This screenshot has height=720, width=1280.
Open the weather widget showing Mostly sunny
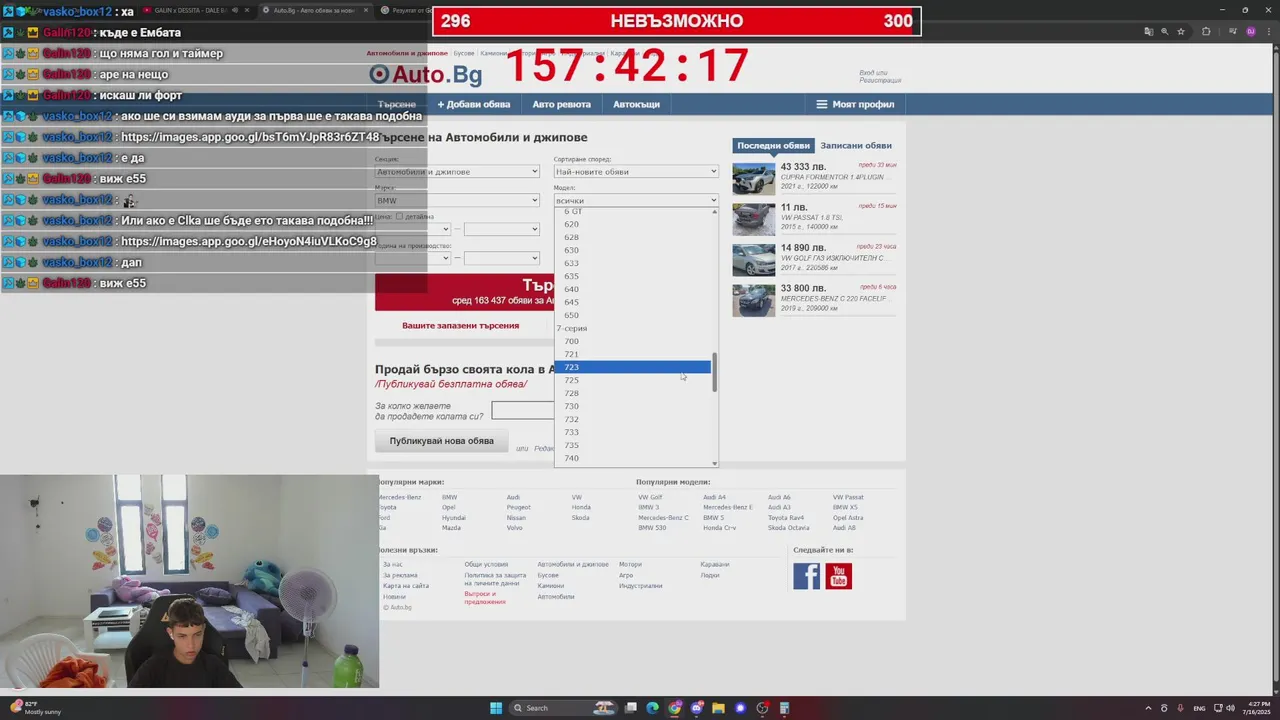click(35, 708)
